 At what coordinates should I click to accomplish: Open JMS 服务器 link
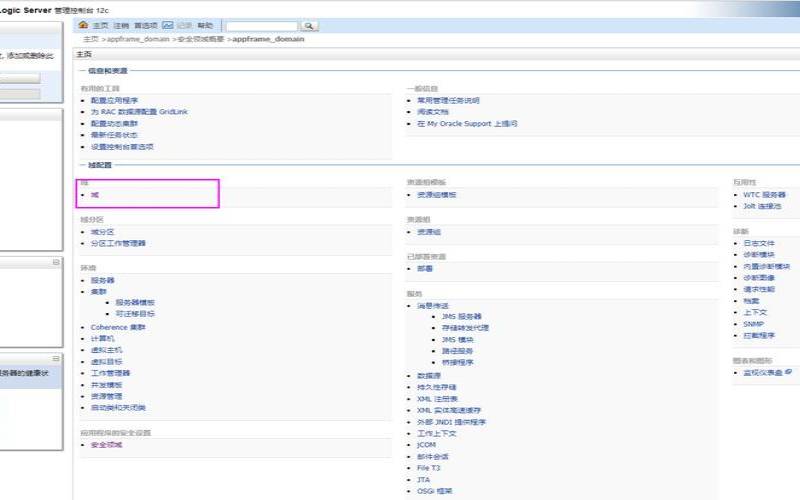pyautogui.click(x=462, y=316)
